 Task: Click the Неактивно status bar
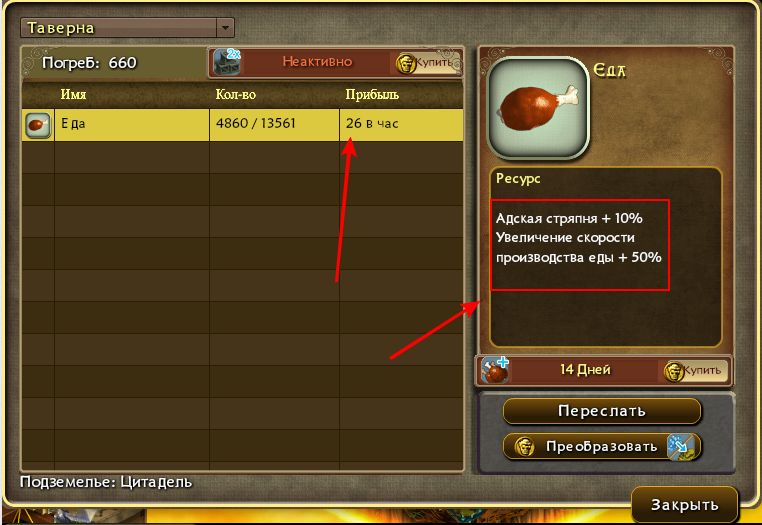coord(317,62)
